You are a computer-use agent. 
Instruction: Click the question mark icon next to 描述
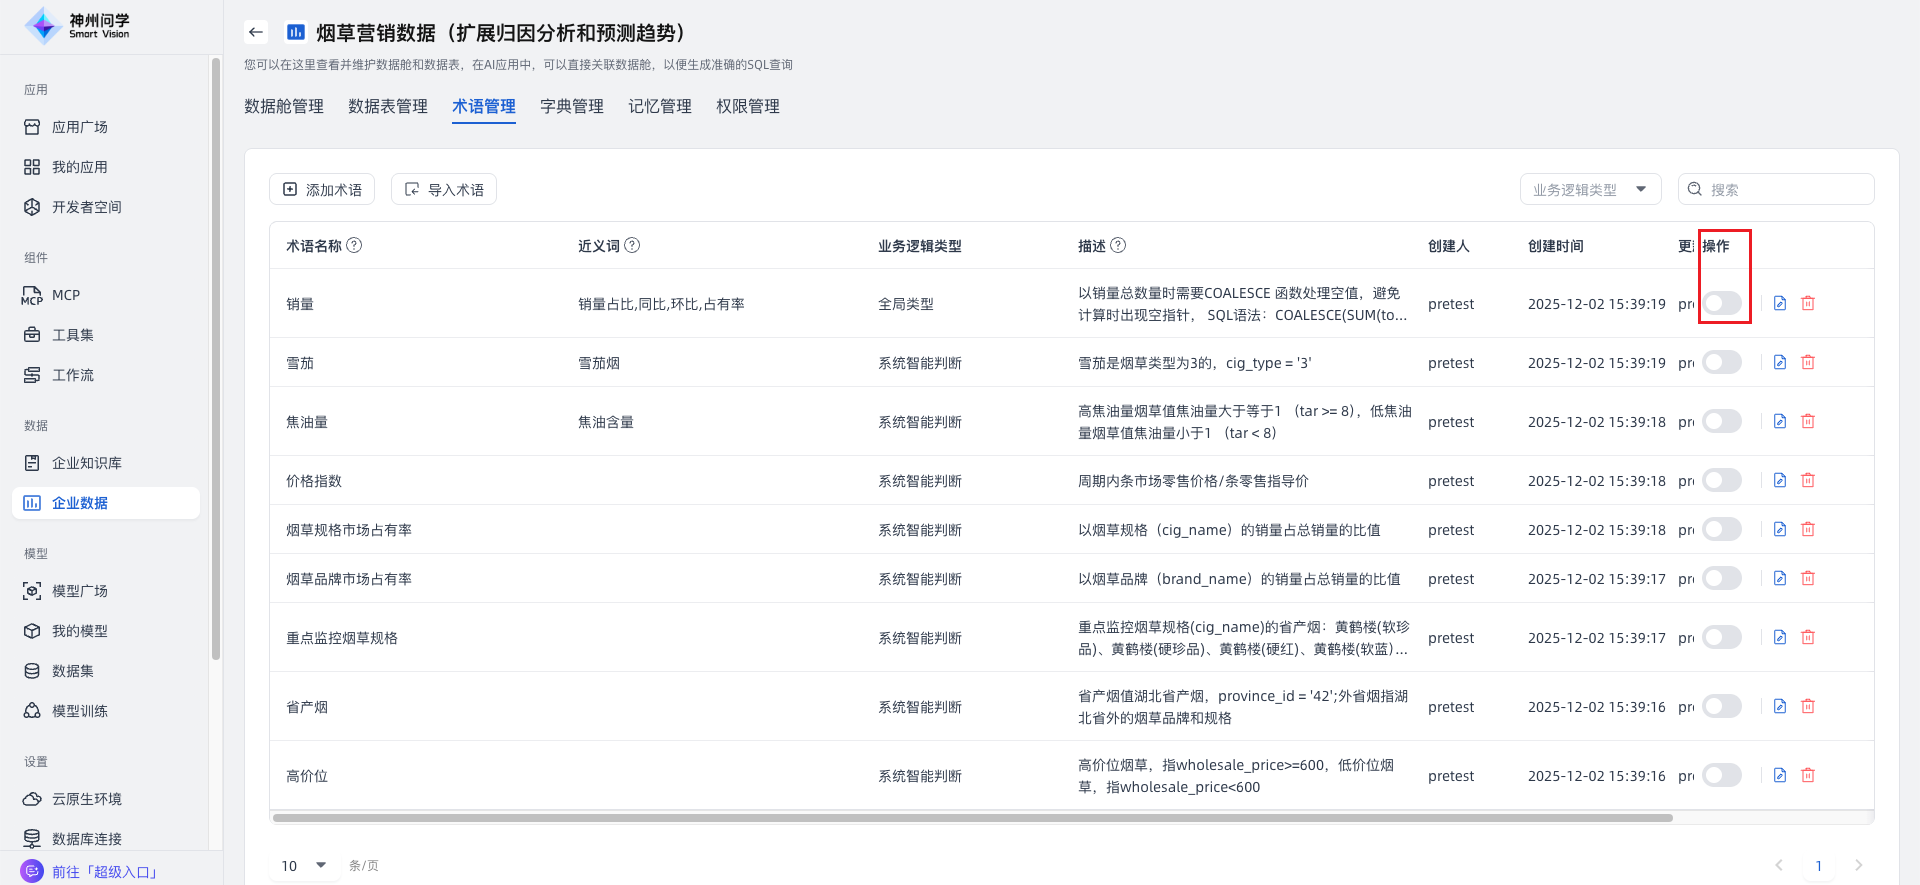(1118, 245)
